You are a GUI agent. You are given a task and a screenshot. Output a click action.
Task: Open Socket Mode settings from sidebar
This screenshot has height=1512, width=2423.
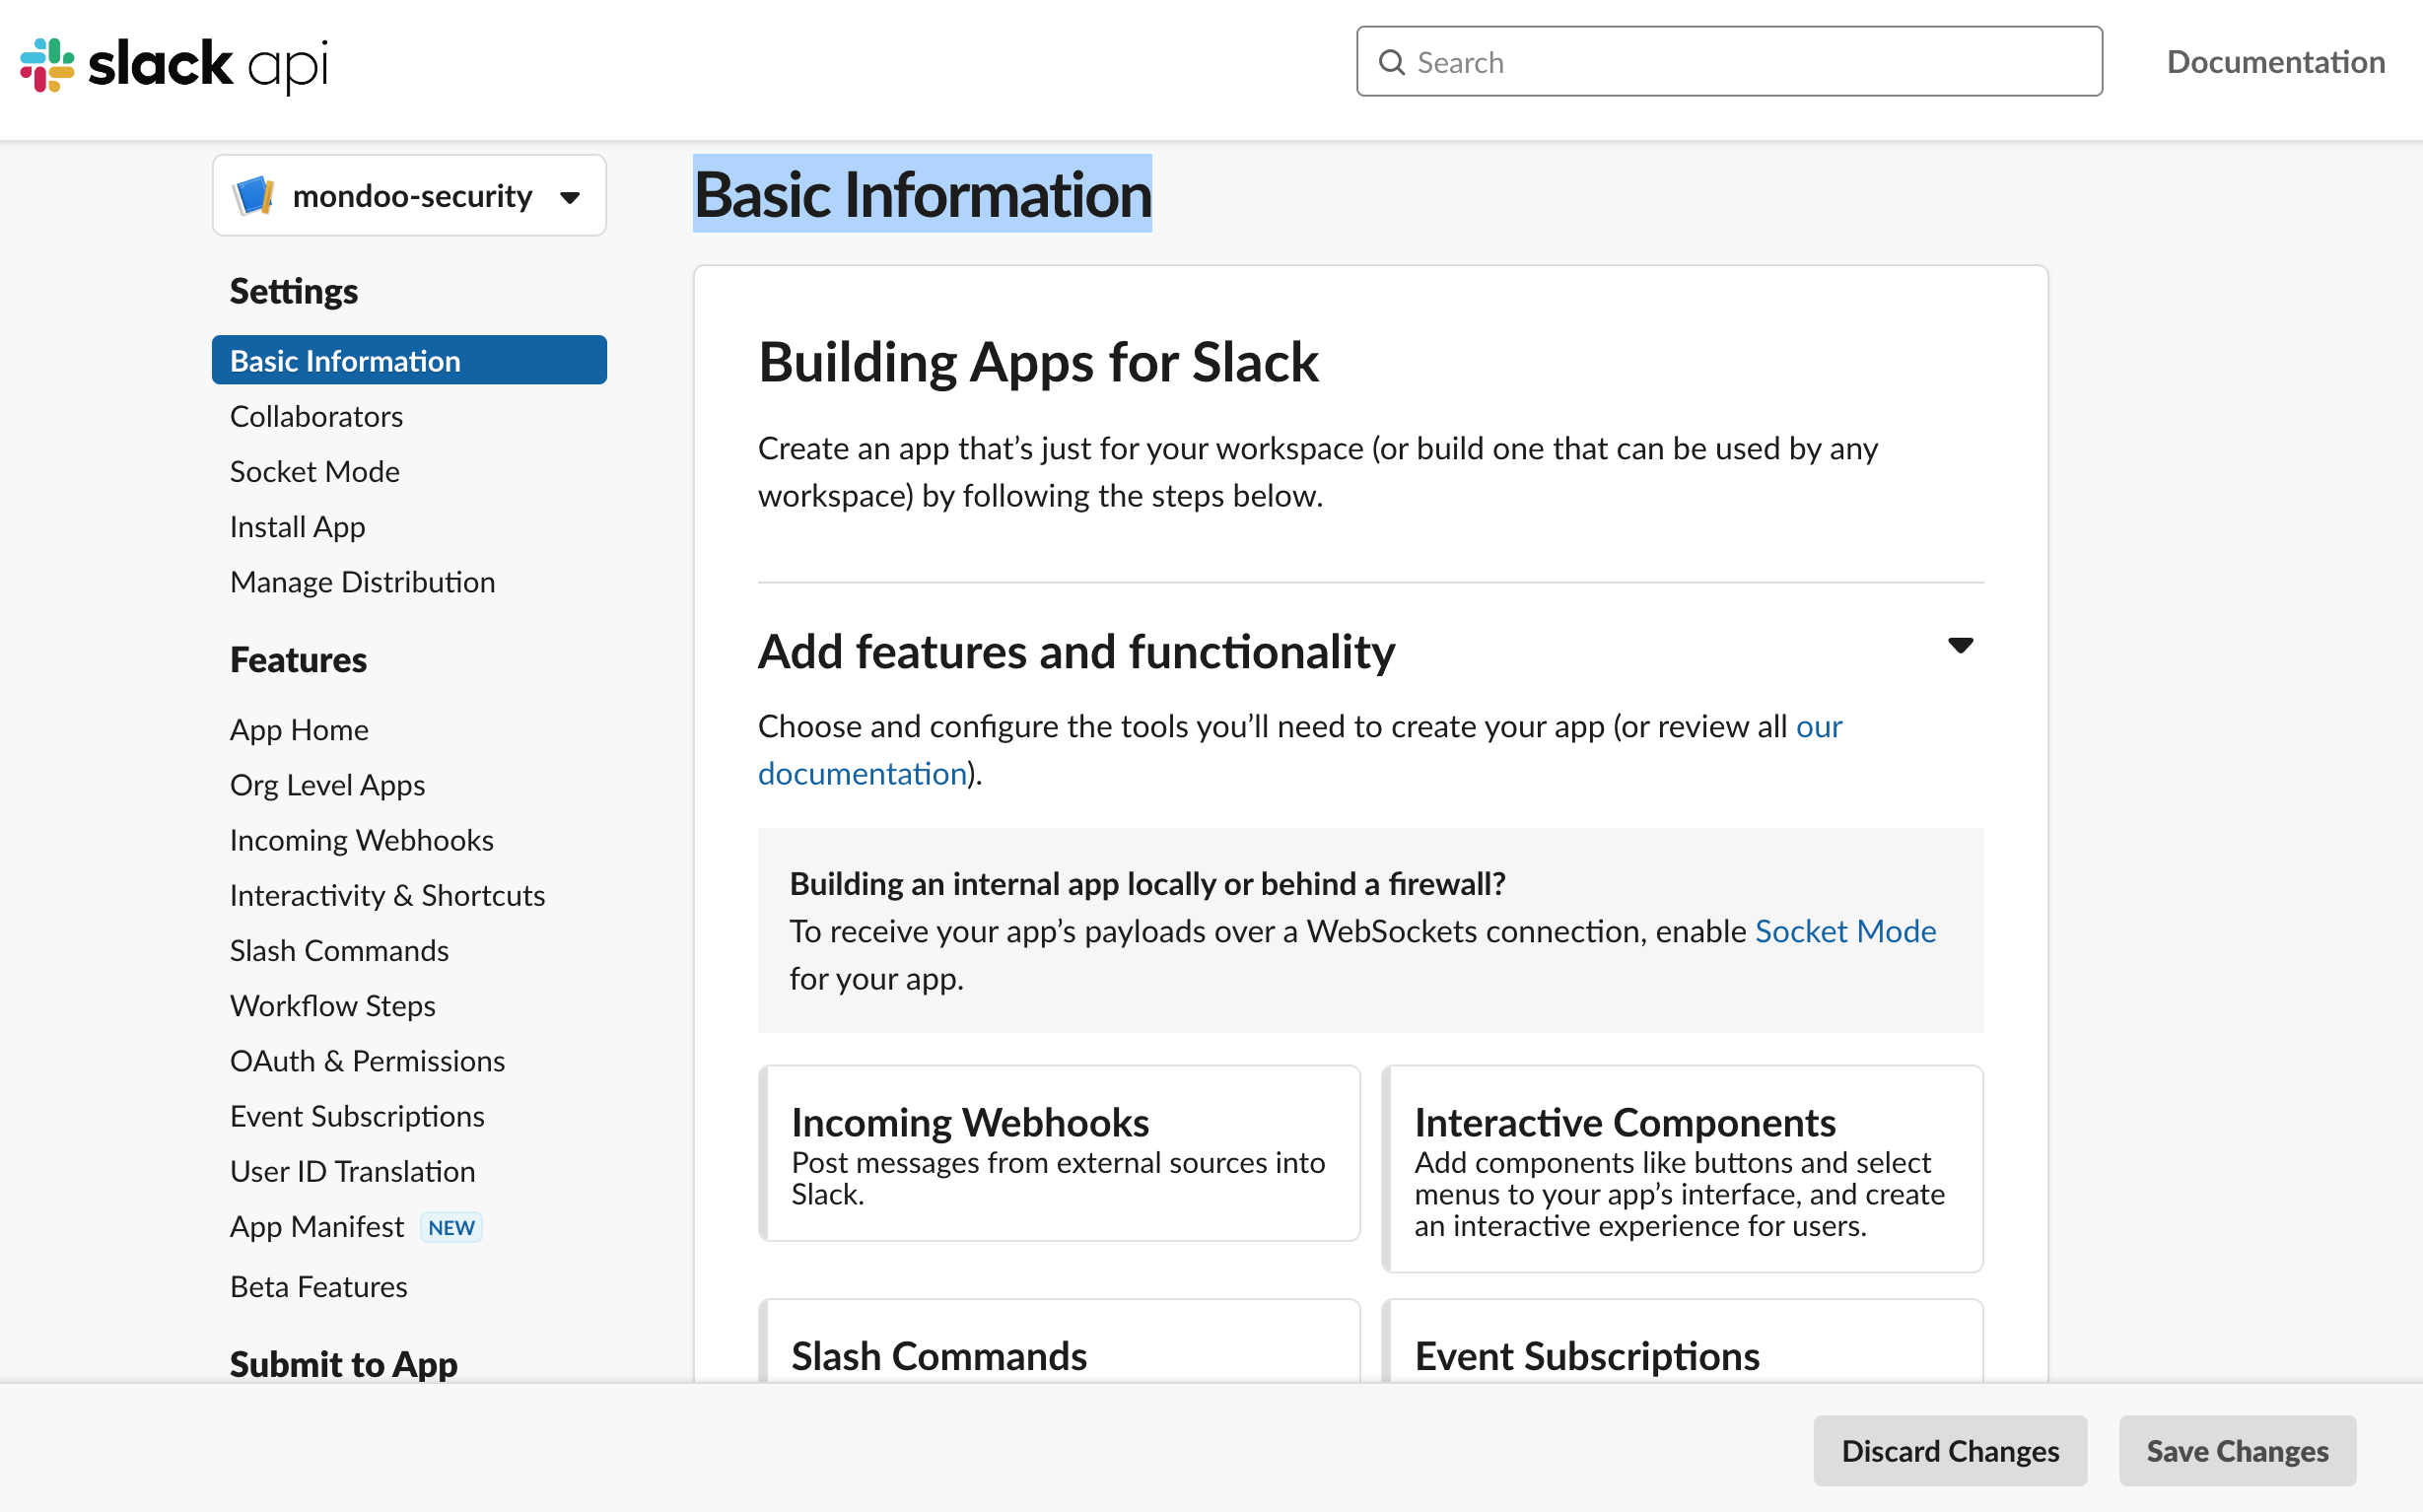pyautogui.click(x=315, y=471)
